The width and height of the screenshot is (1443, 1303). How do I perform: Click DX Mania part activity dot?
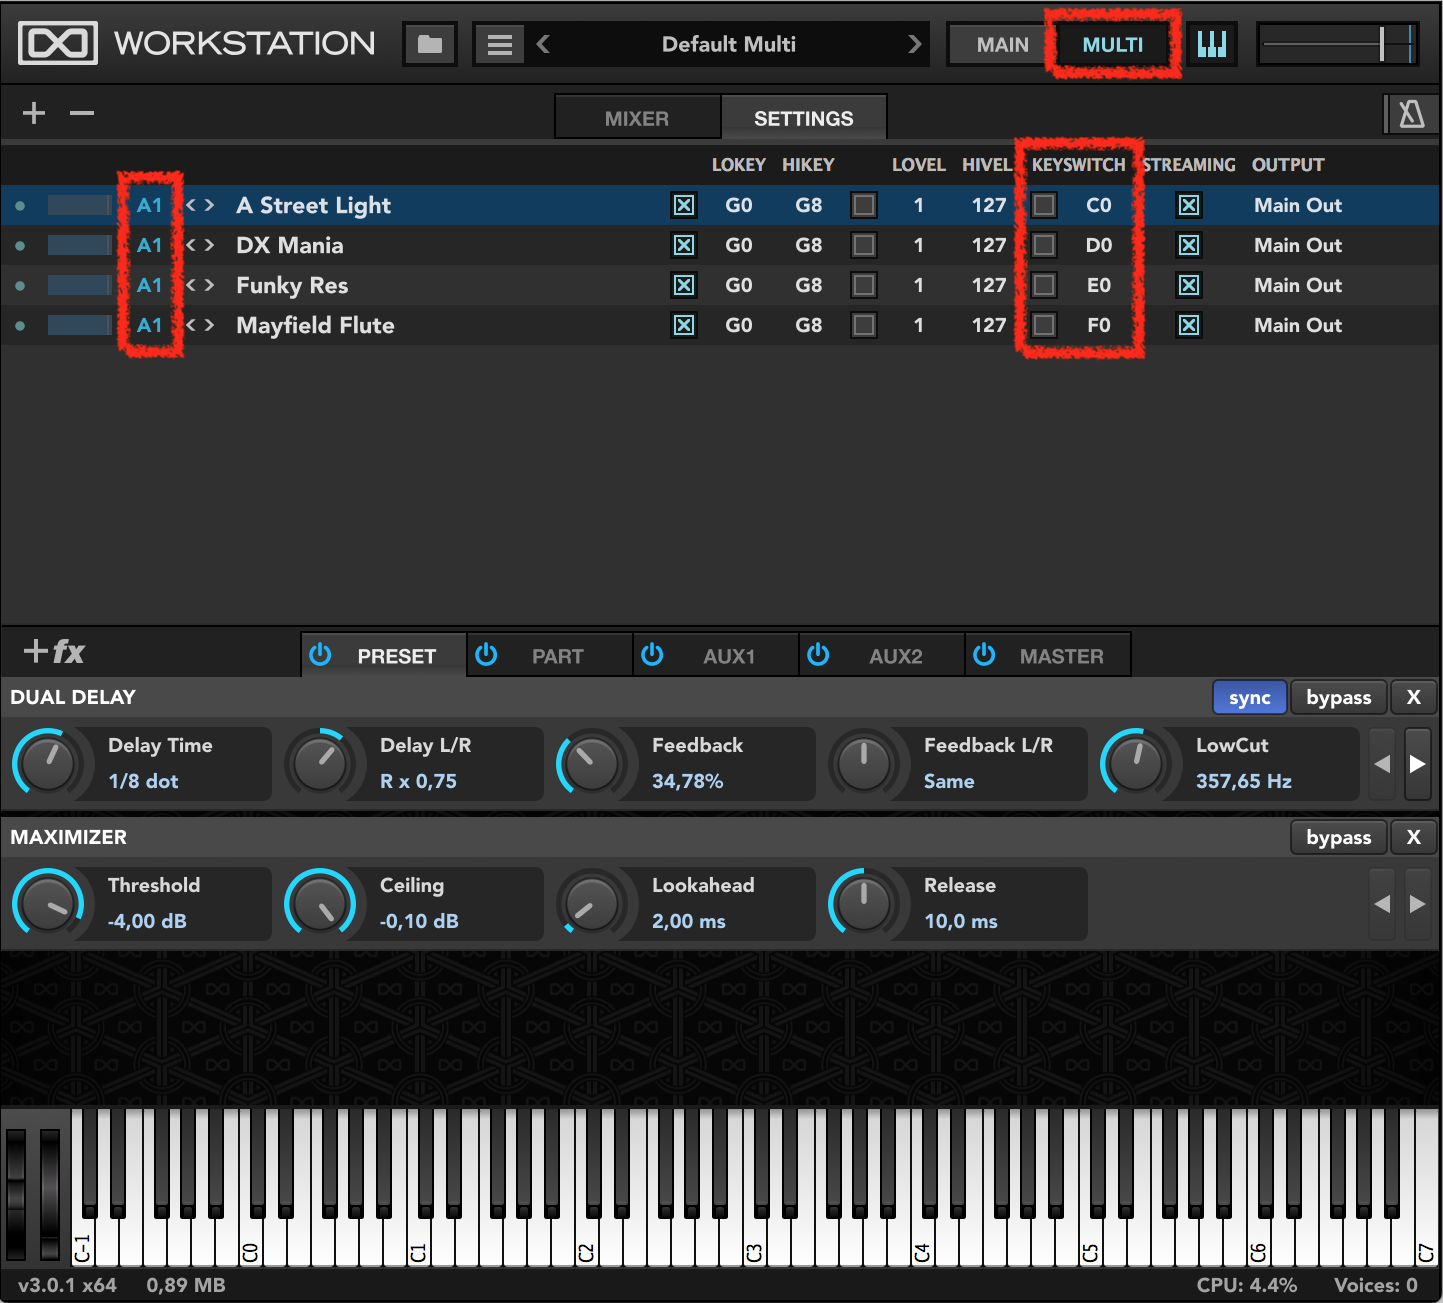(x=20, y=245)
